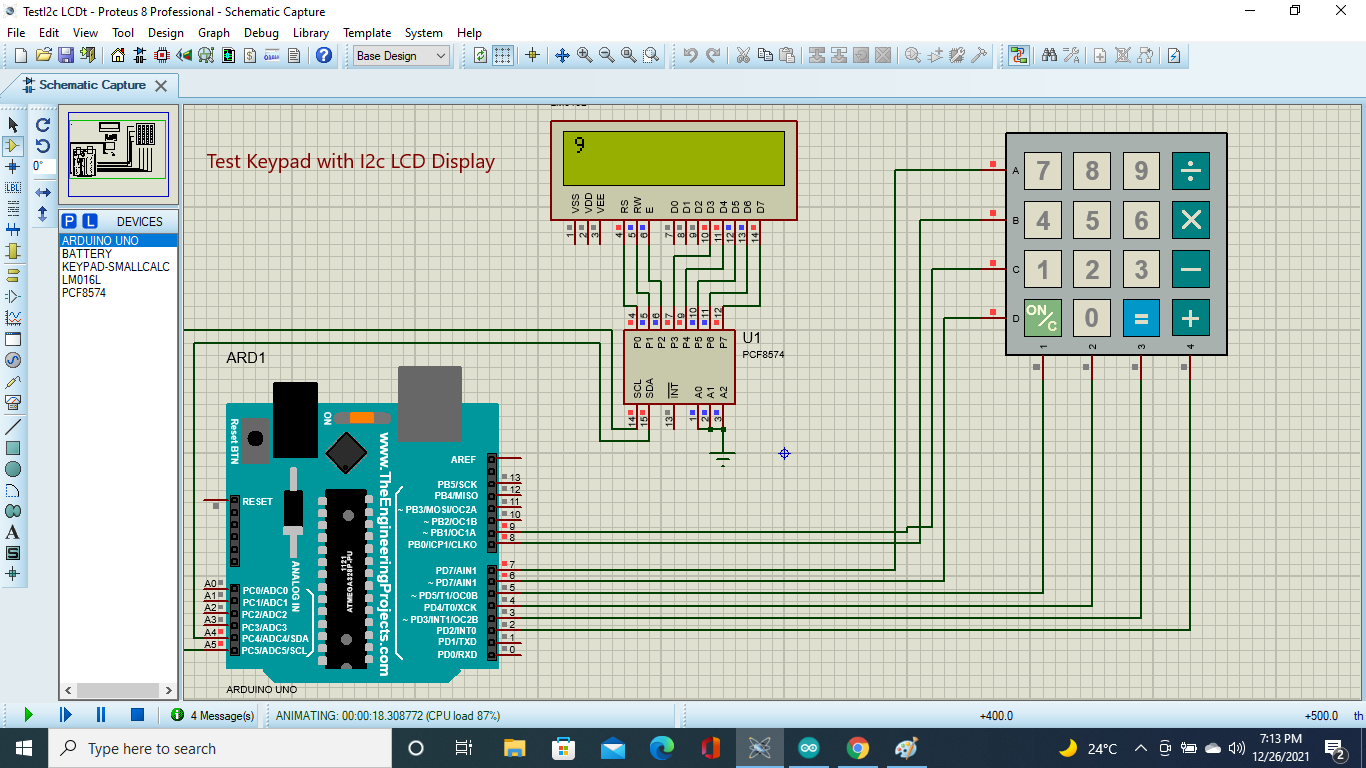Select LM016L in devices list
The height and width of the screenshot is (768, 1366).
(119, 280)
